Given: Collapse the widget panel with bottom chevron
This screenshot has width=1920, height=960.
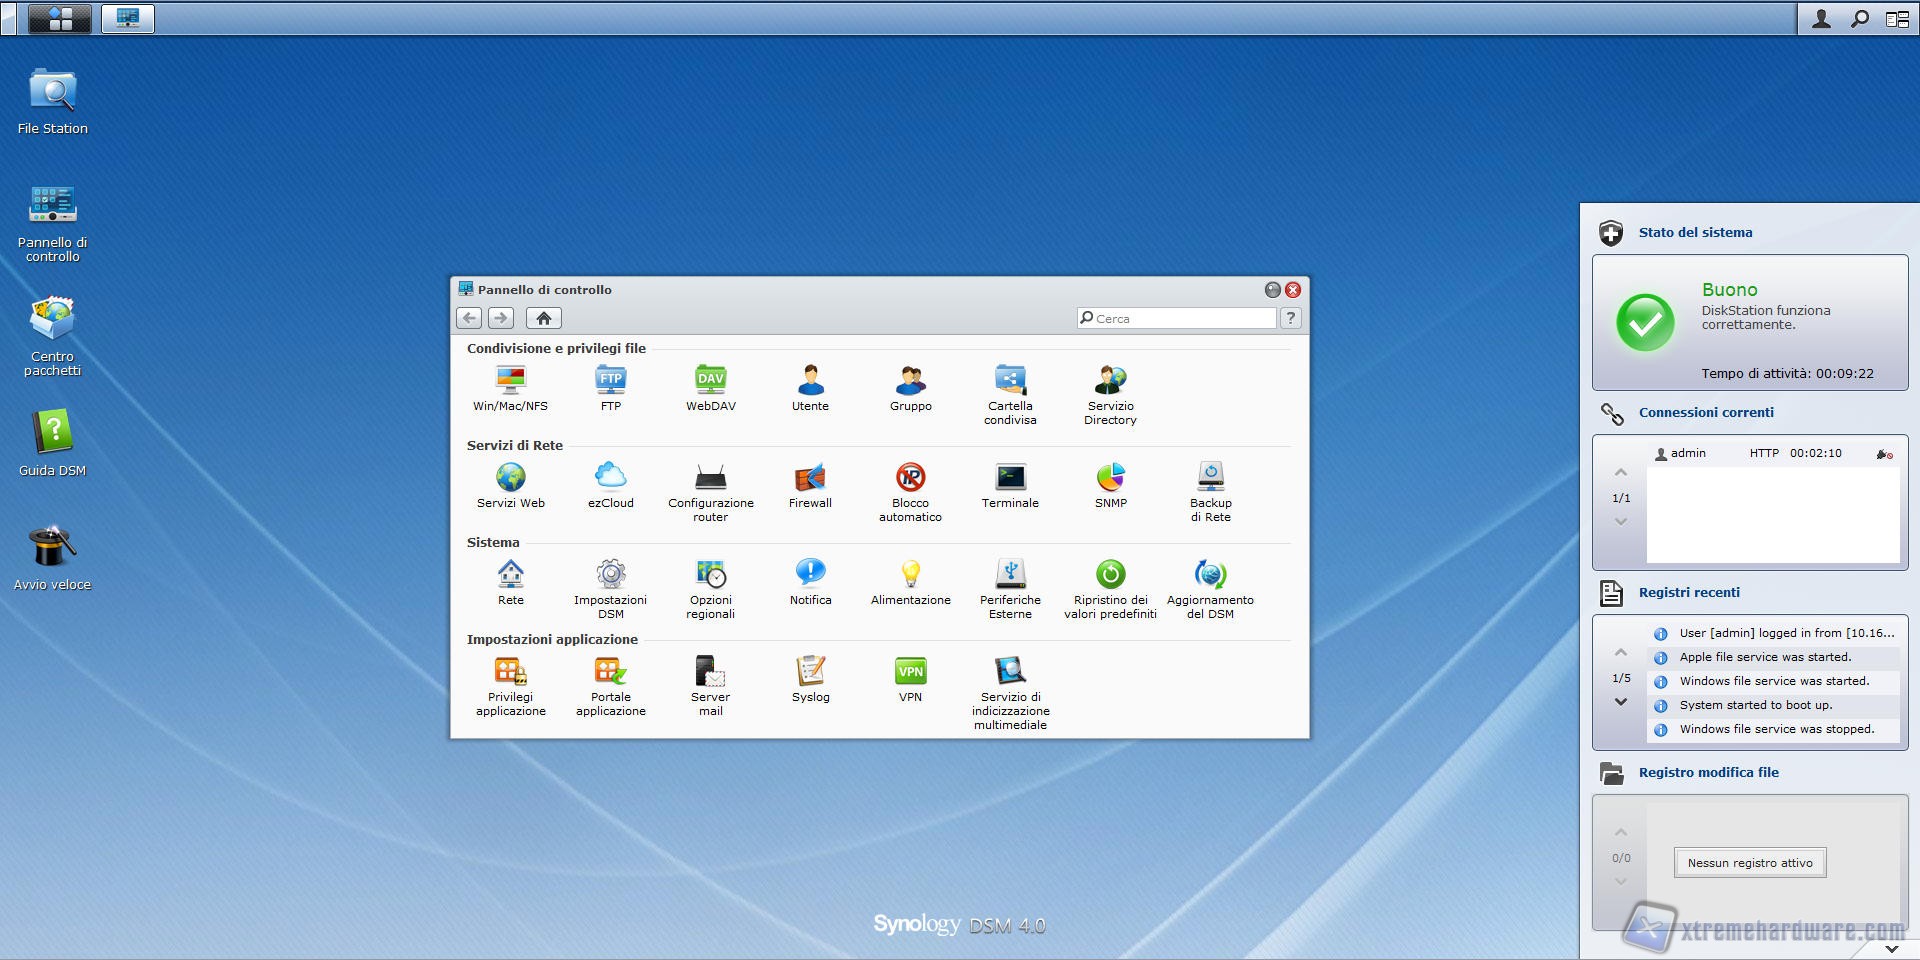Looking at the screenshot, I should click(1891, 948).
